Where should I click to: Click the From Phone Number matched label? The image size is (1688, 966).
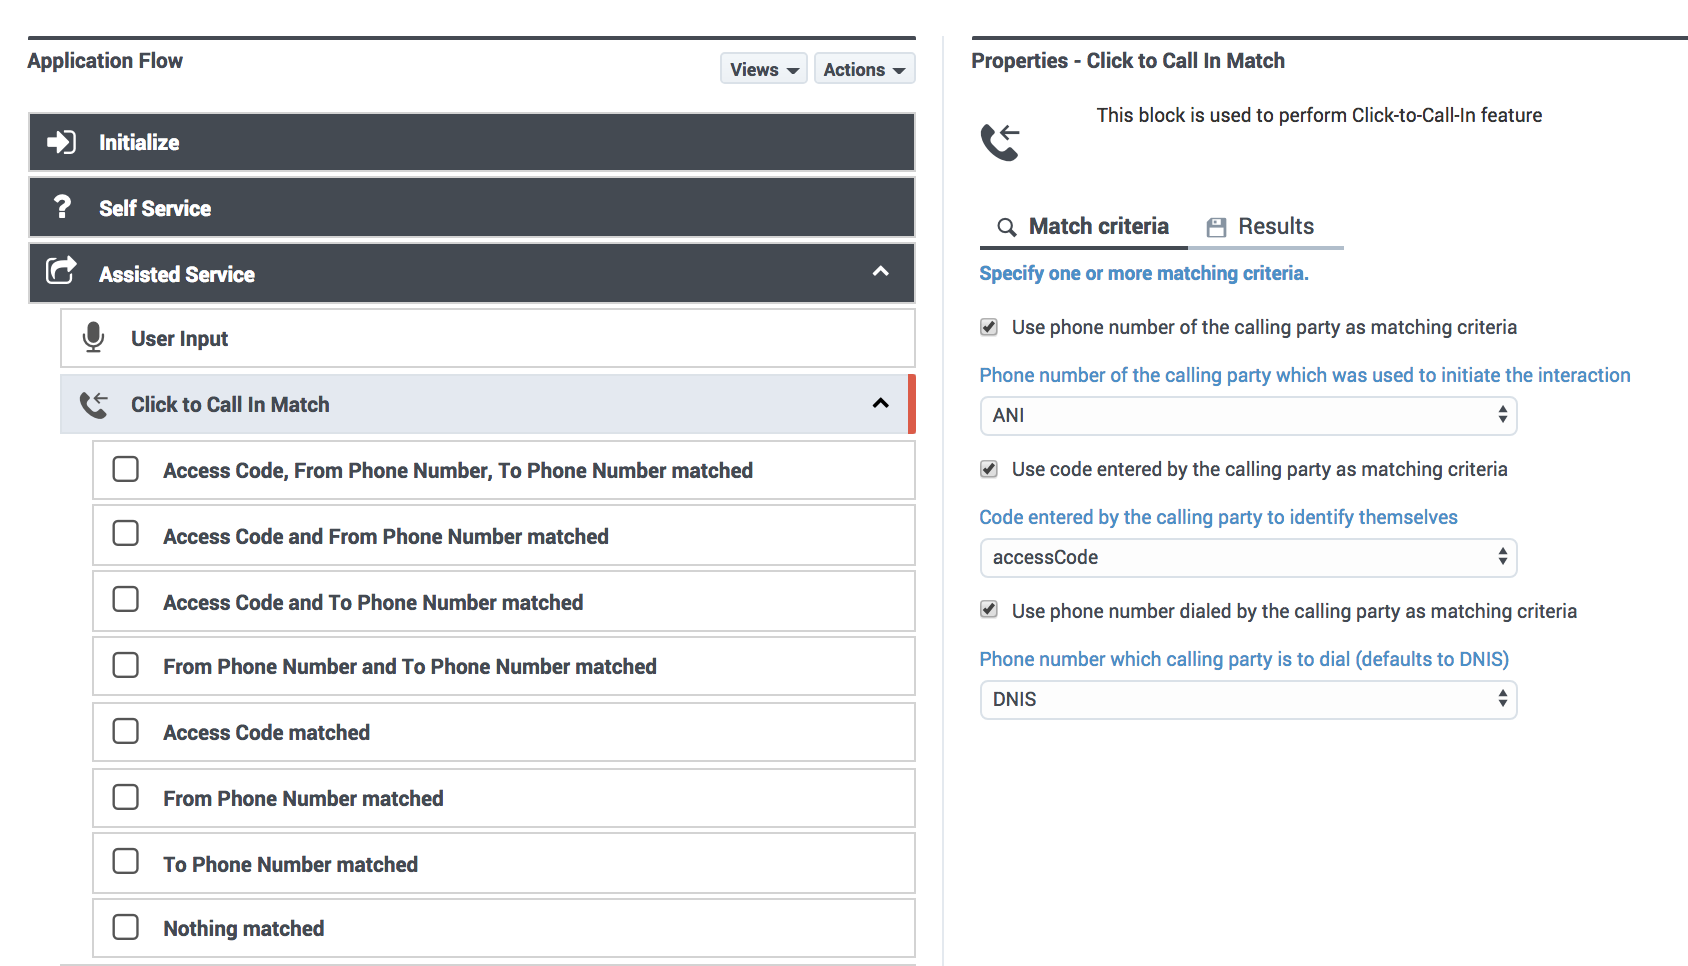tap(304, 799)
